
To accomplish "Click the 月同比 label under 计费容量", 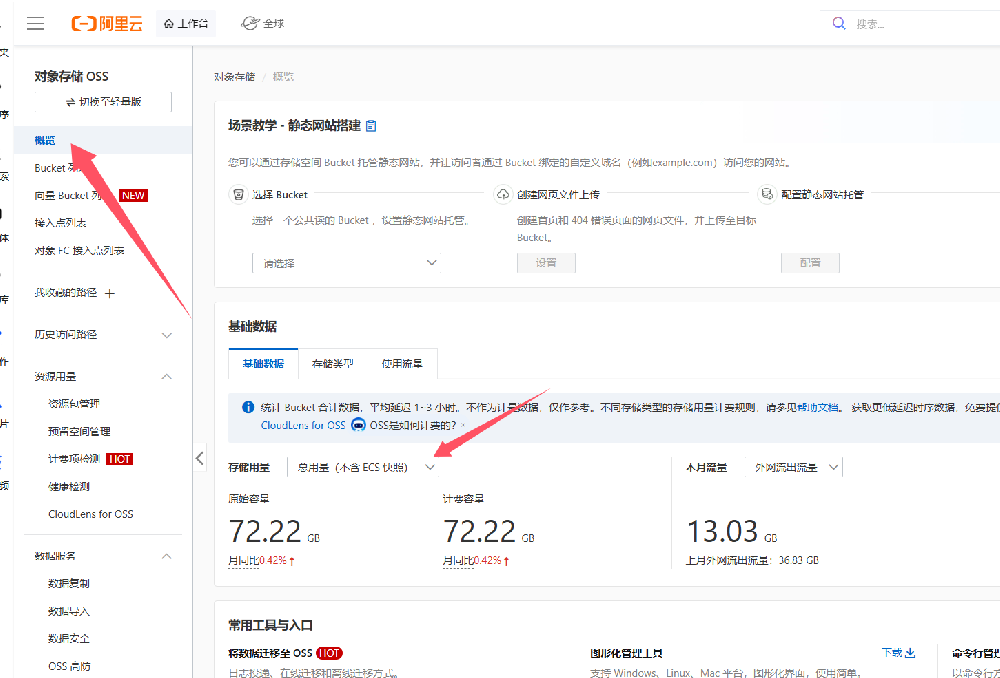I will point(458,561).
